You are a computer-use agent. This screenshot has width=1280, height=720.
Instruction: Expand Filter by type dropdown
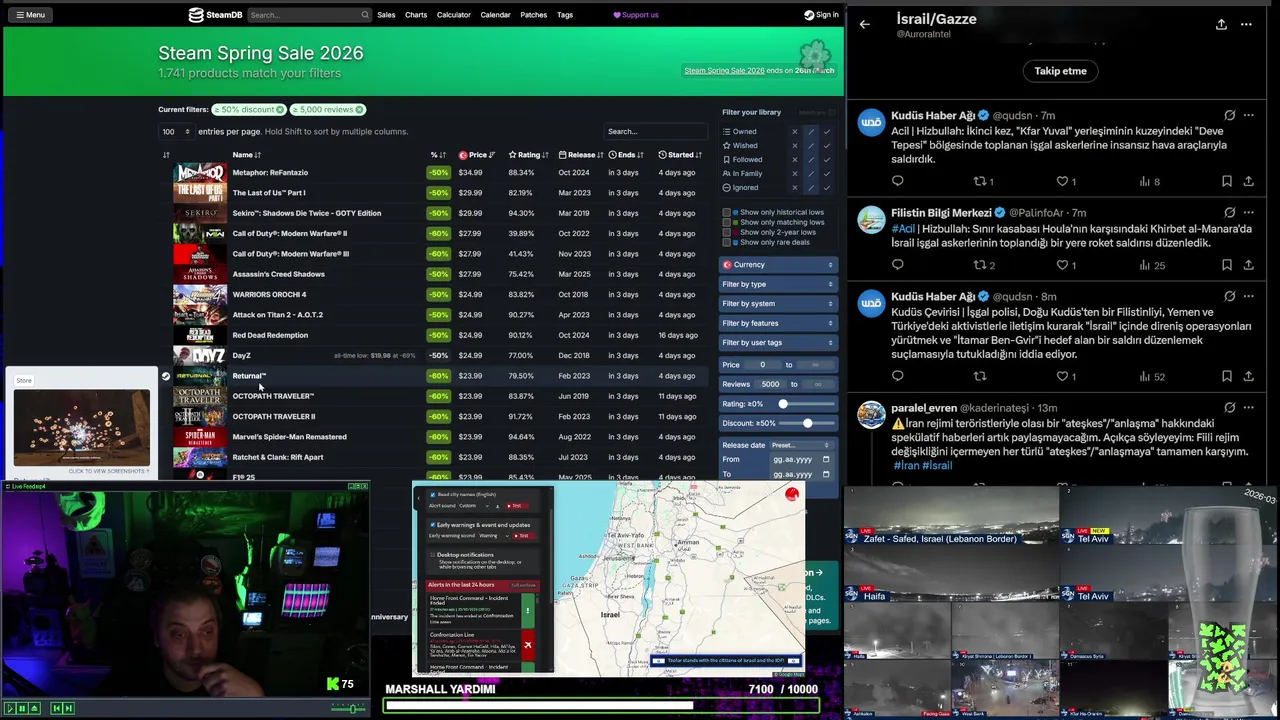(x=777, y=284)
